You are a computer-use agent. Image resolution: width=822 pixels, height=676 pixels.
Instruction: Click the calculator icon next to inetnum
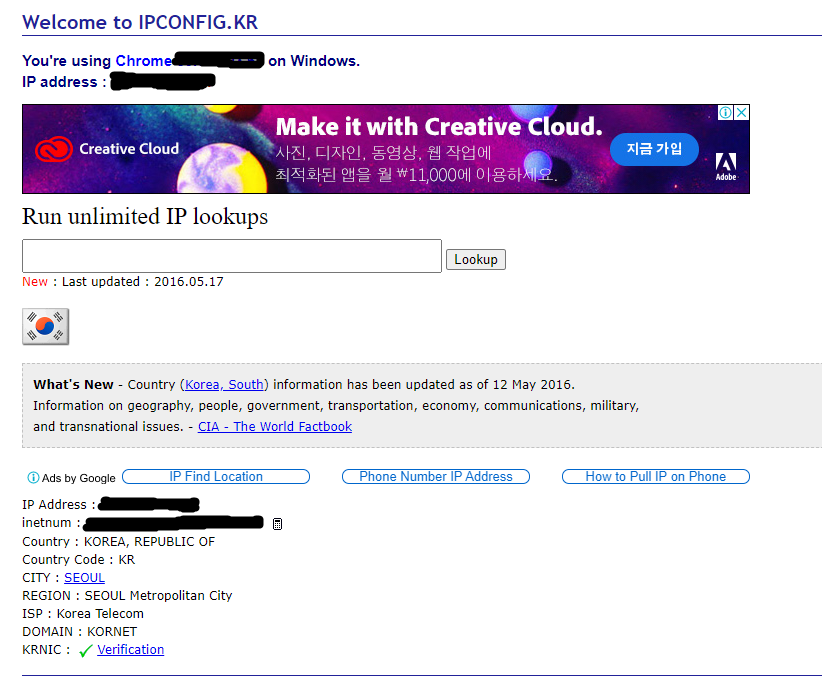click(277, 523)
